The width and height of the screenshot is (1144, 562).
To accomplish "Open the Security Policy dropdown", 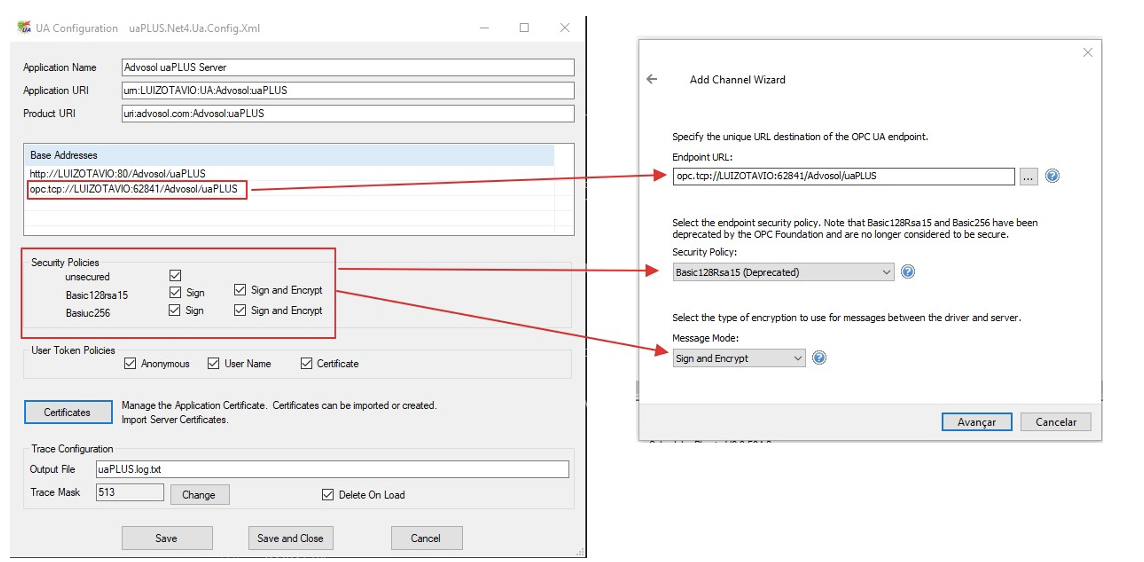I will (x=783, y=272).
